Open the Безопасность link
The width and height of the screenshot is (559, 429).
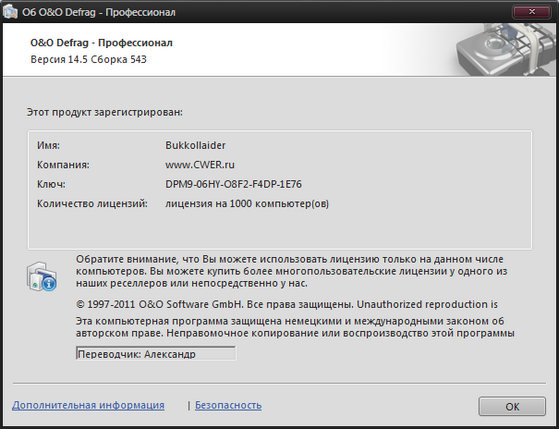pos(228,405)
